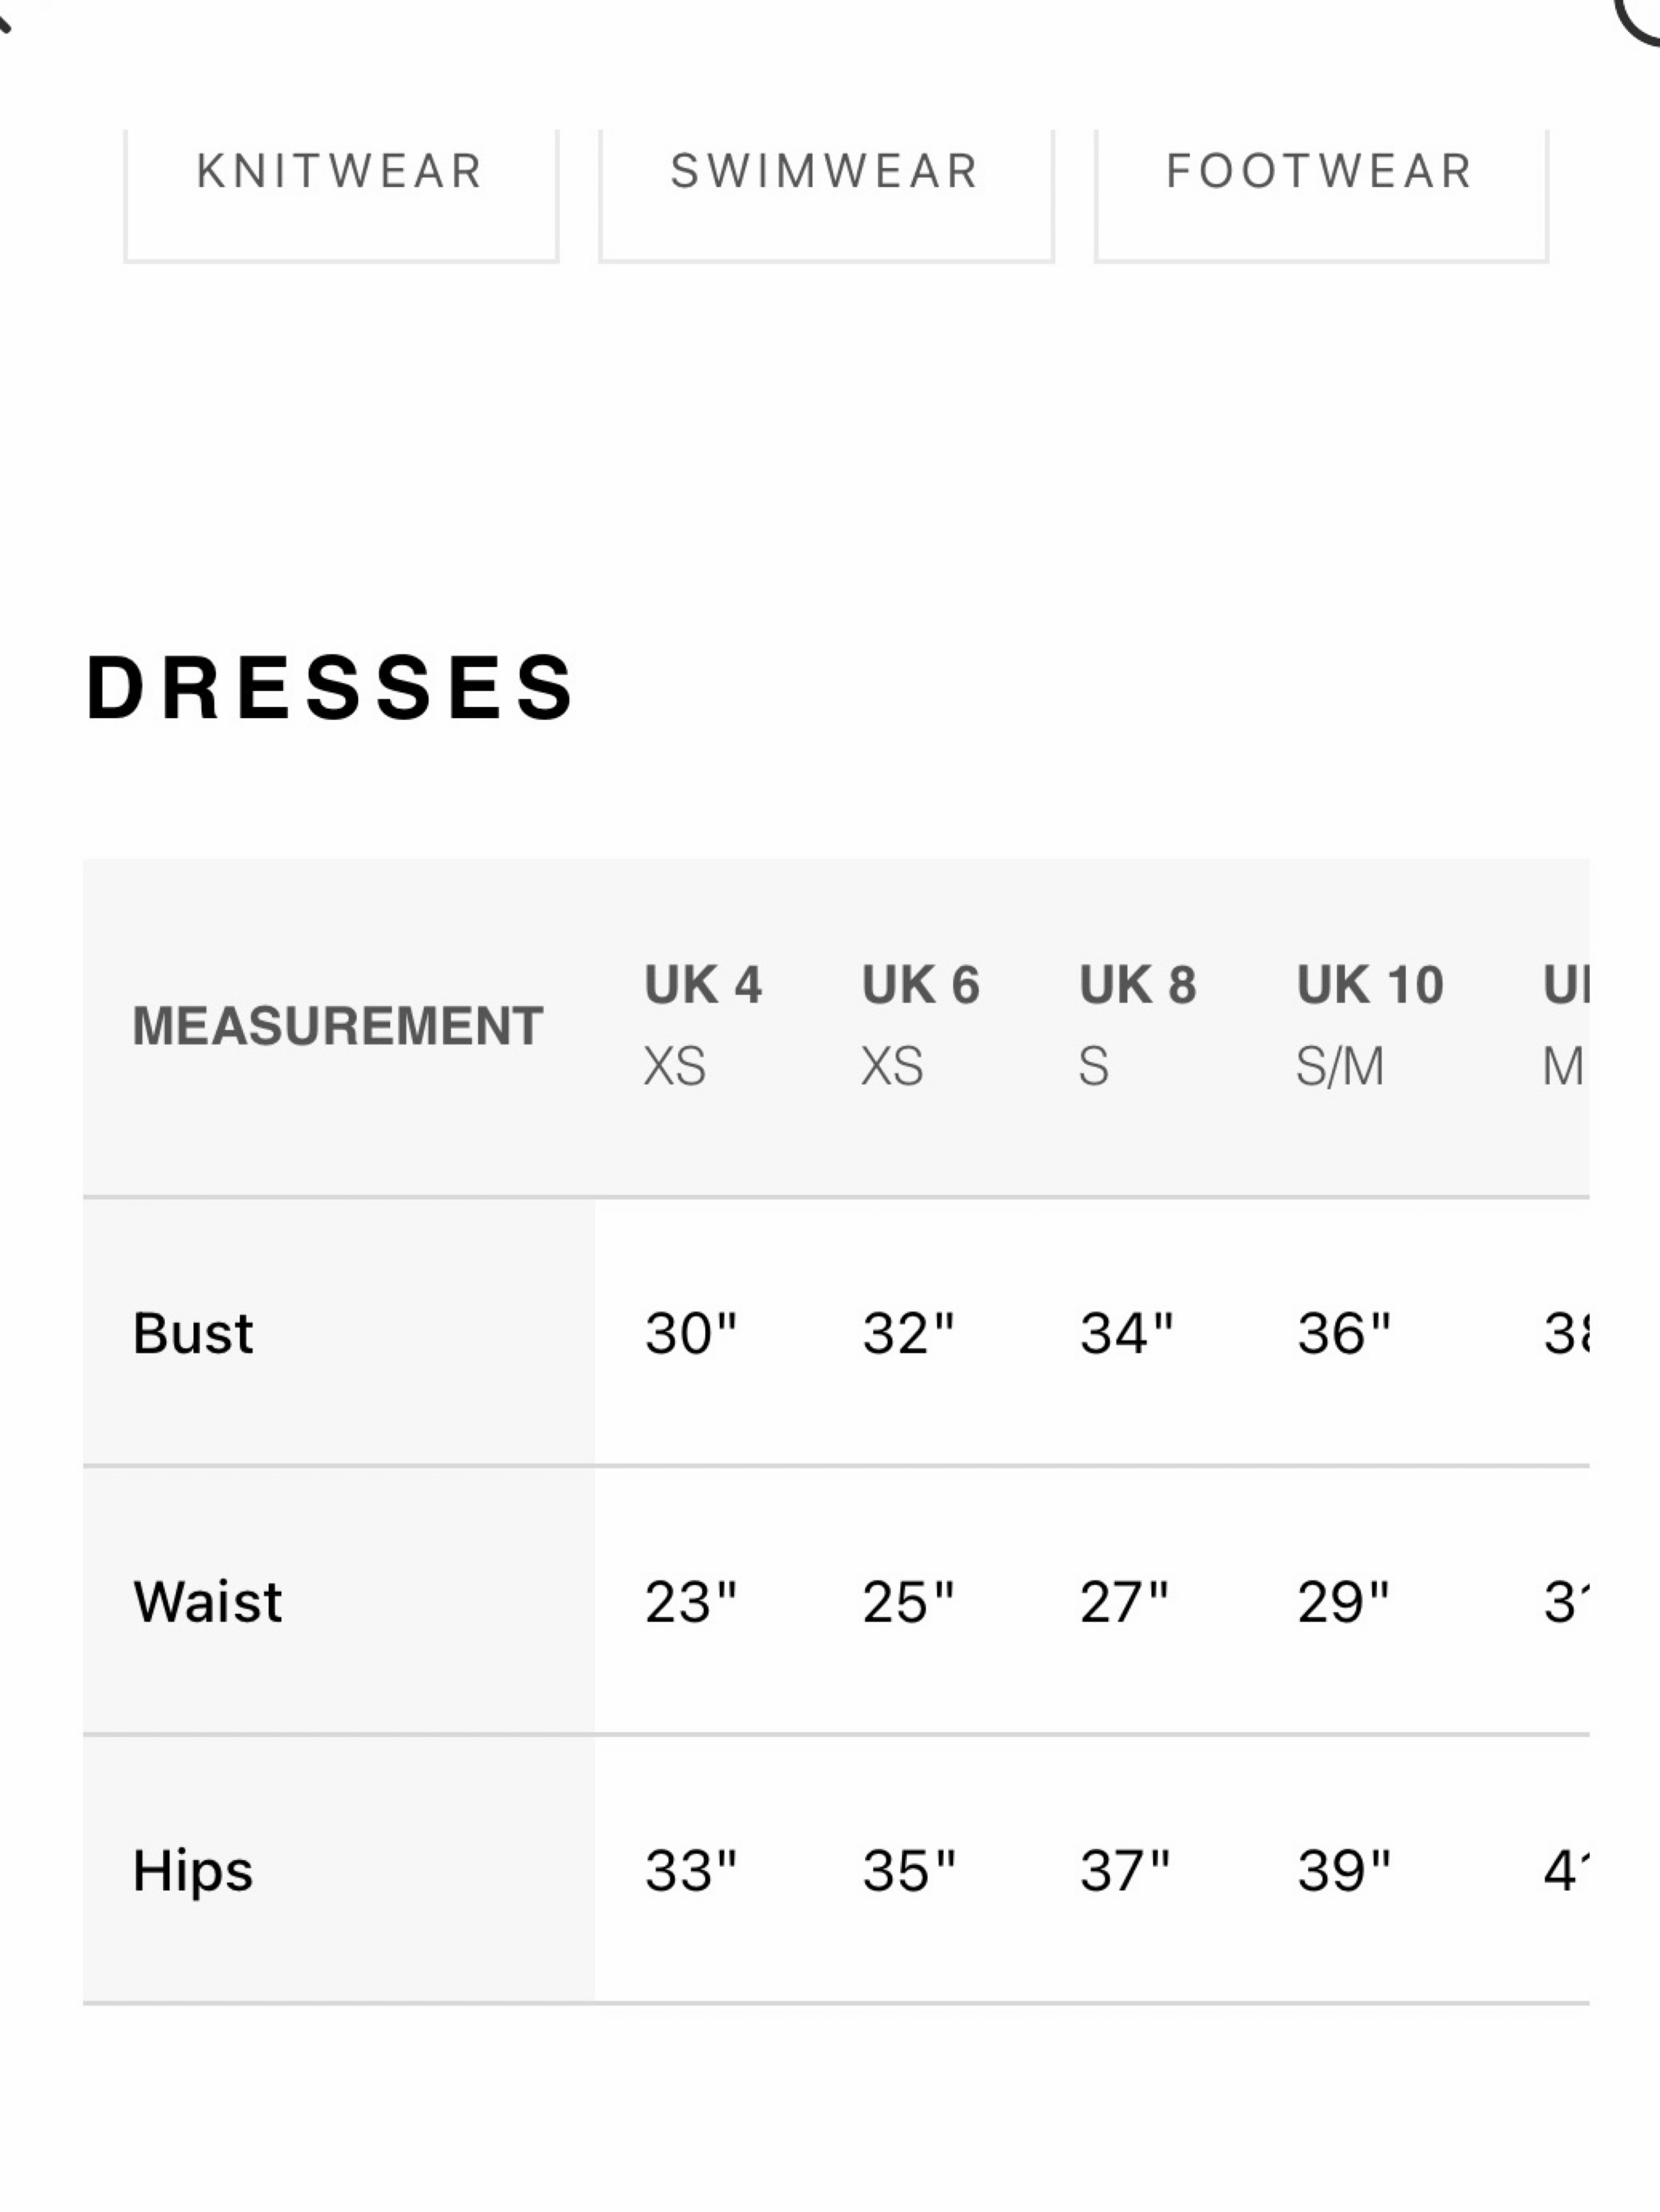Click the UK 8 S size header

[1138, 1025]
